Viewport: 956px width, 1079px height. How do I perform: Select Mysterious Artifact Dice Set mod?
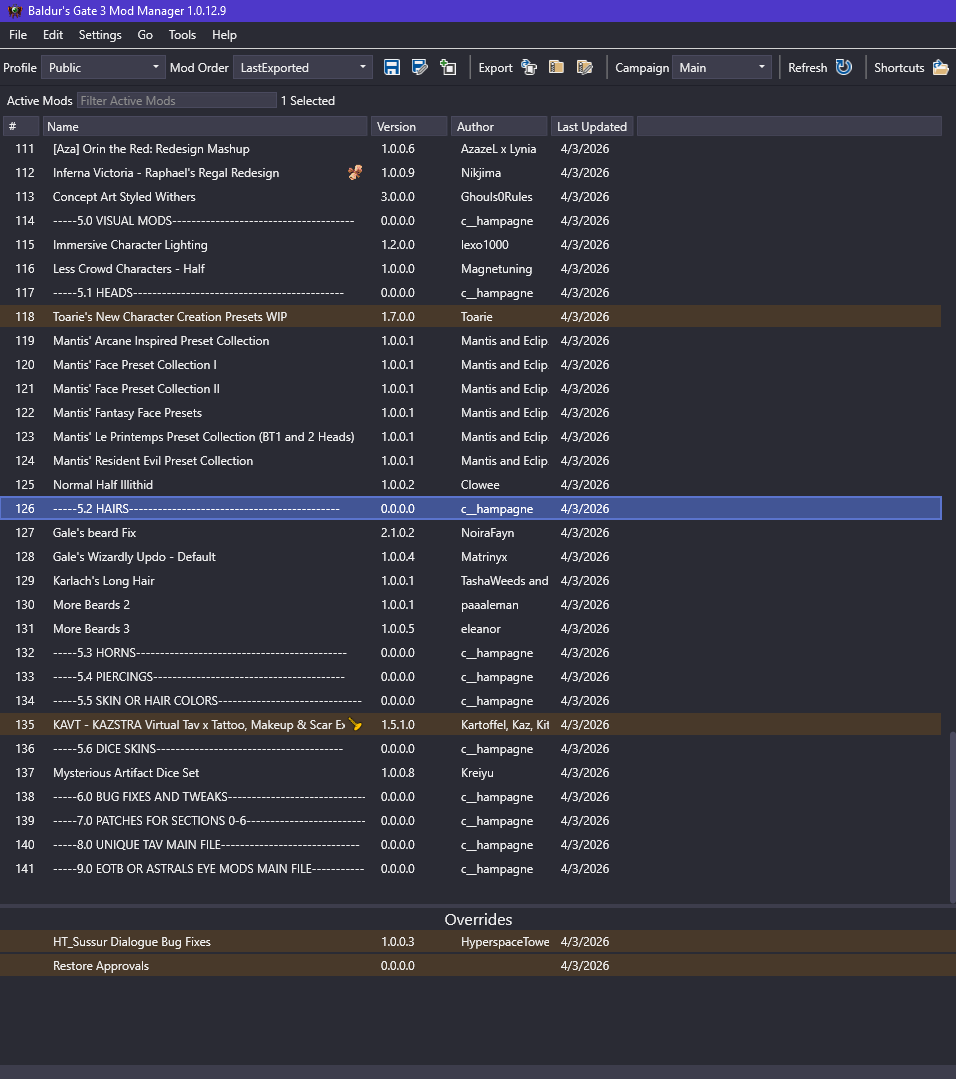tap(471, 773)
